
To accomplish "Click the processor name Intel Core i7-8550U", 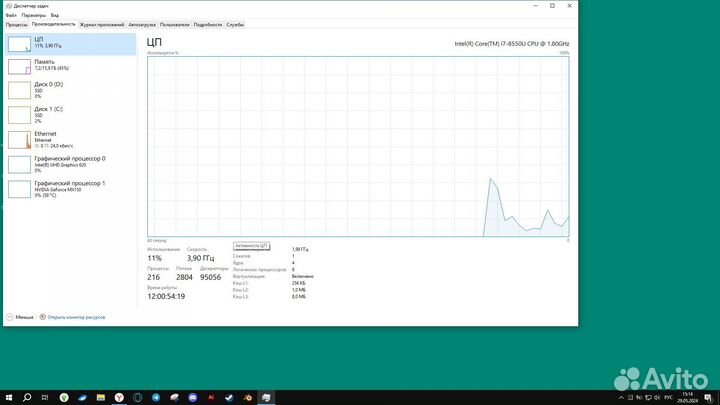I will [512, 44].
